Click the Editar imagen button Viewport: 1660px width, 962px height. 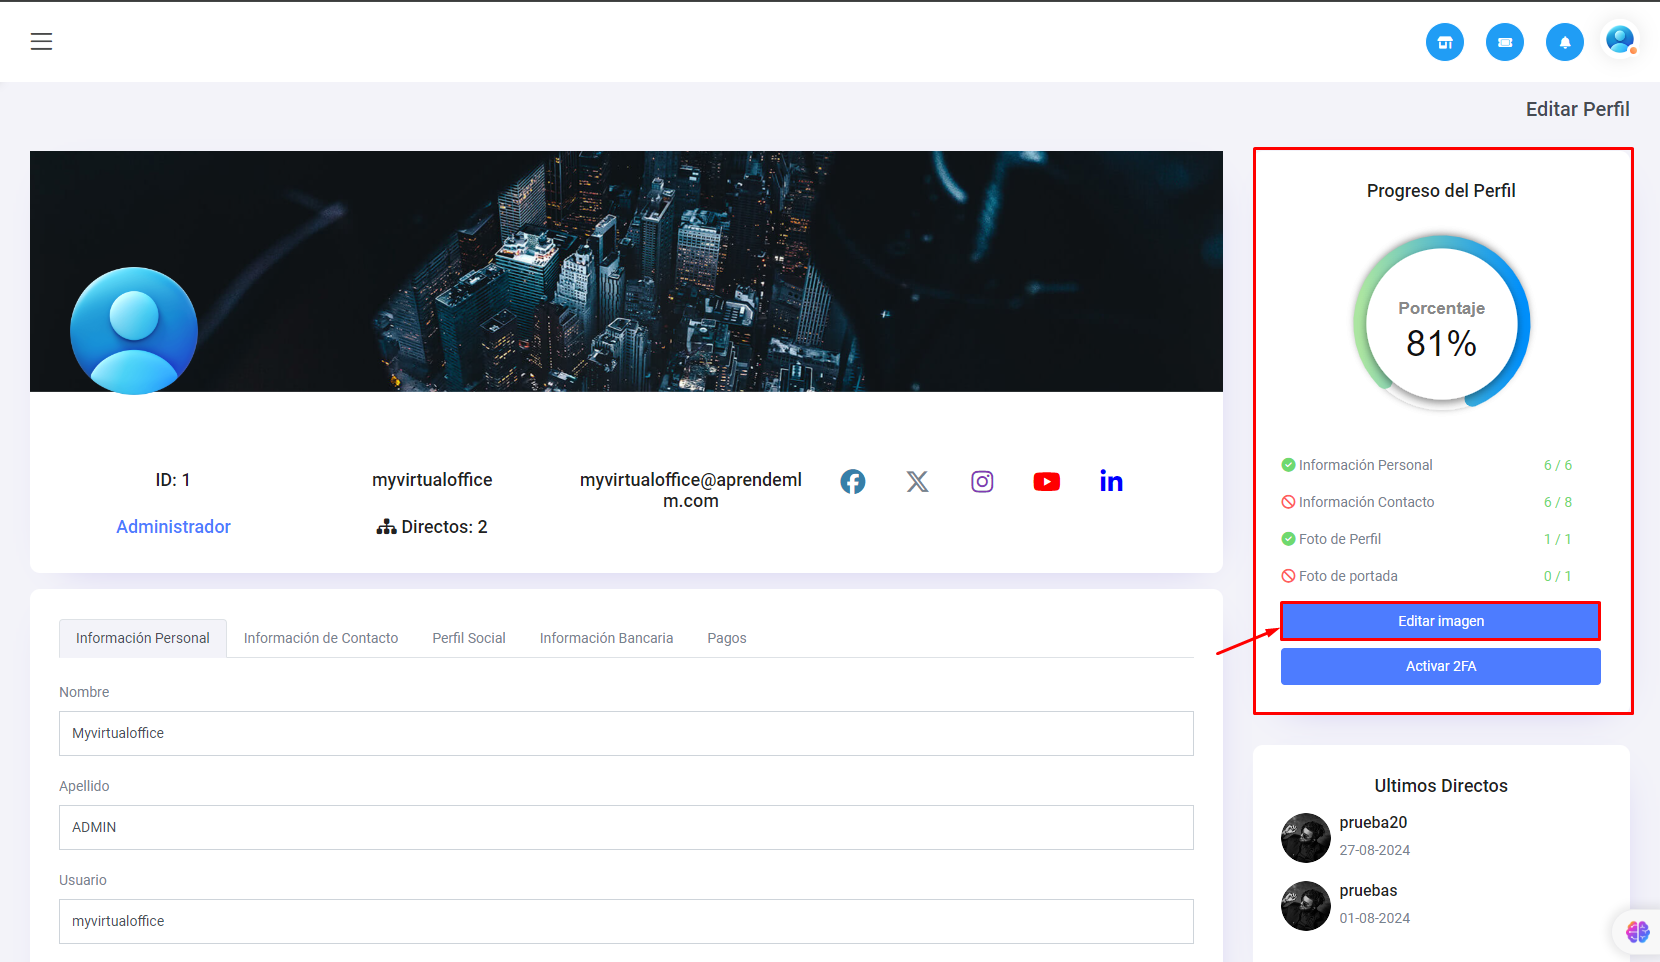(x=1440, y=621)
